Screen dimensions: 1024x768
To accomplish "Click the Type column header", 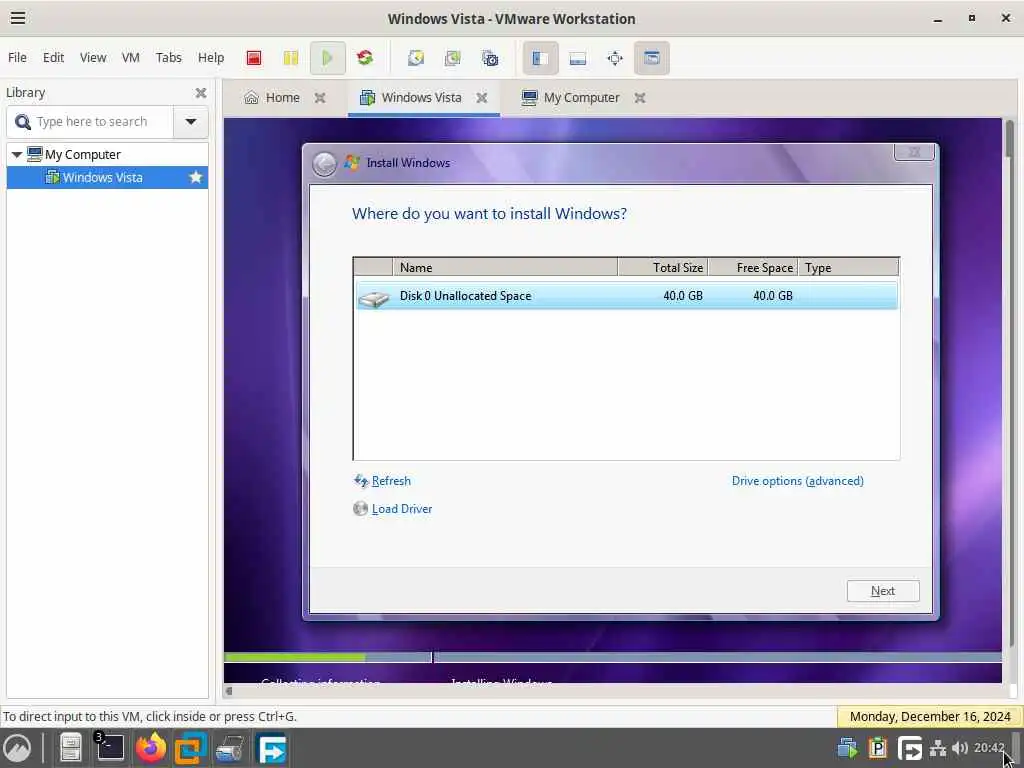I will coord(848,268).
